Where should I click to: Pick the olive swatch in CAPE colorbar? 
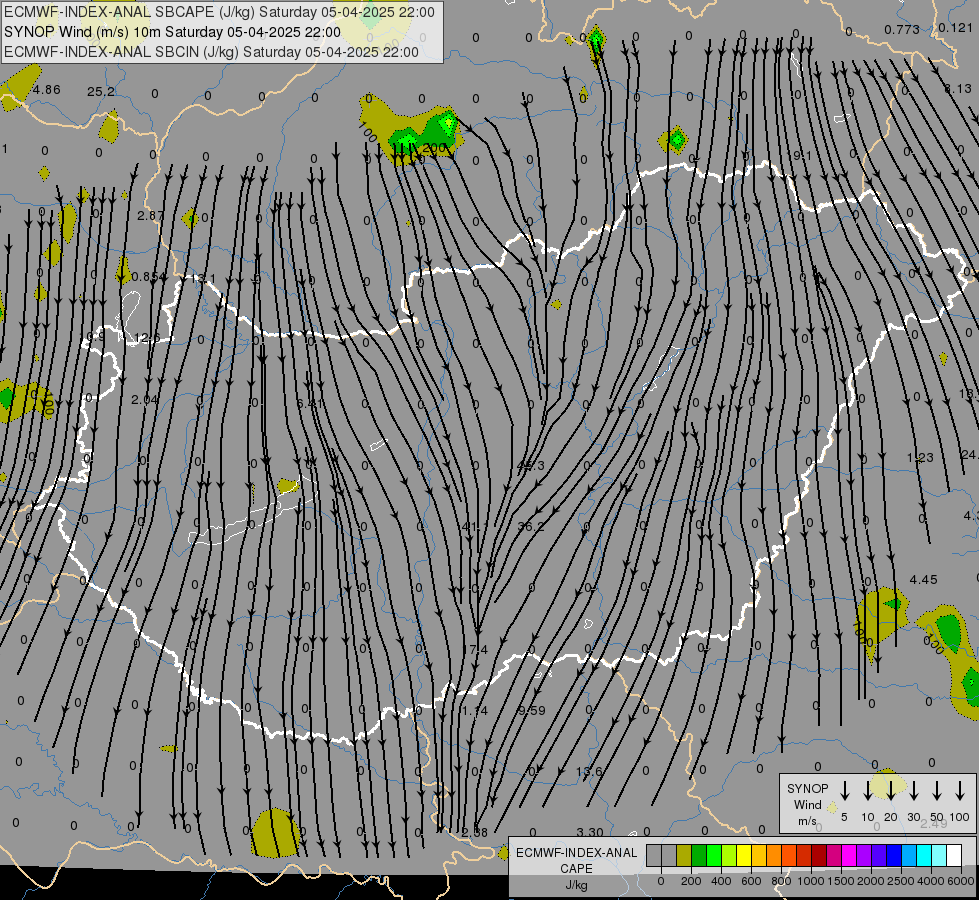click(x=684, y=855)
